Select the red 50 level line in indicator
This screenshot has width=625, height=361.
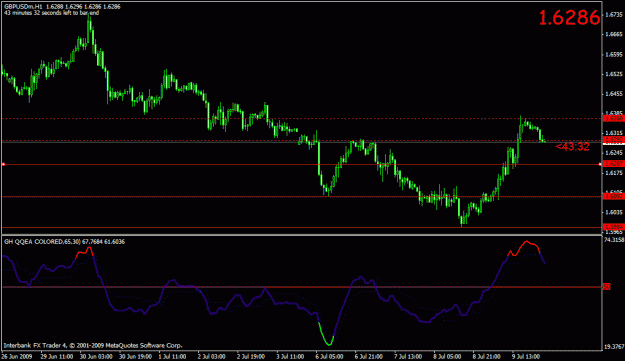coord(302,287)
